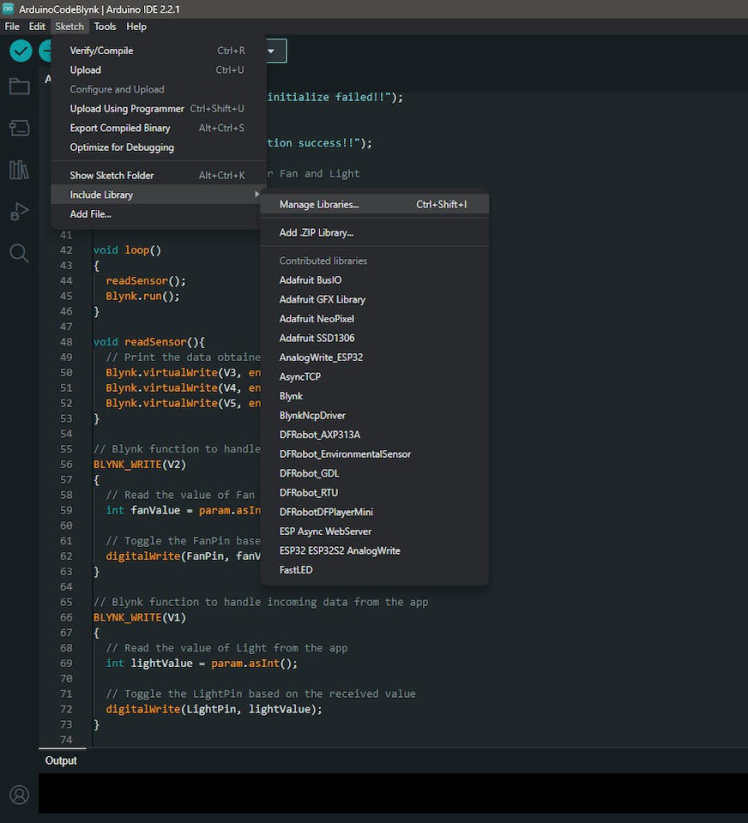
Task: Click the Search magnifier sidebar icon
Action: (x=19, y=253)
